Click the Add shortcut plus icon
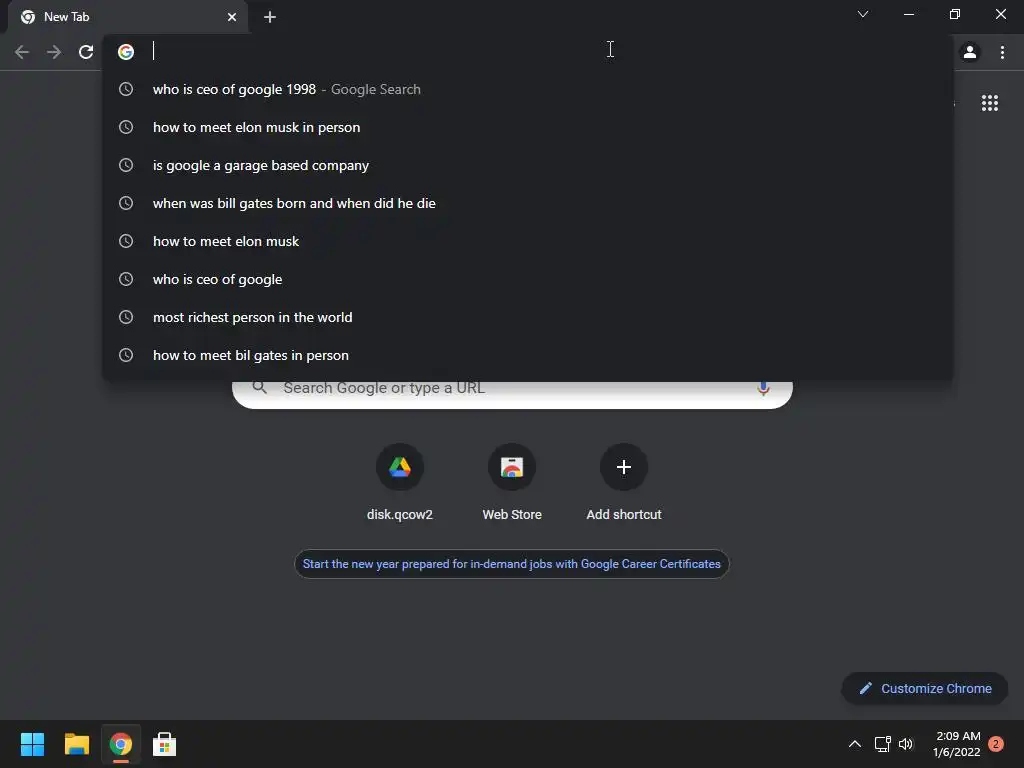This screenshot has width=1024, height=768. [x=624, y=467]
